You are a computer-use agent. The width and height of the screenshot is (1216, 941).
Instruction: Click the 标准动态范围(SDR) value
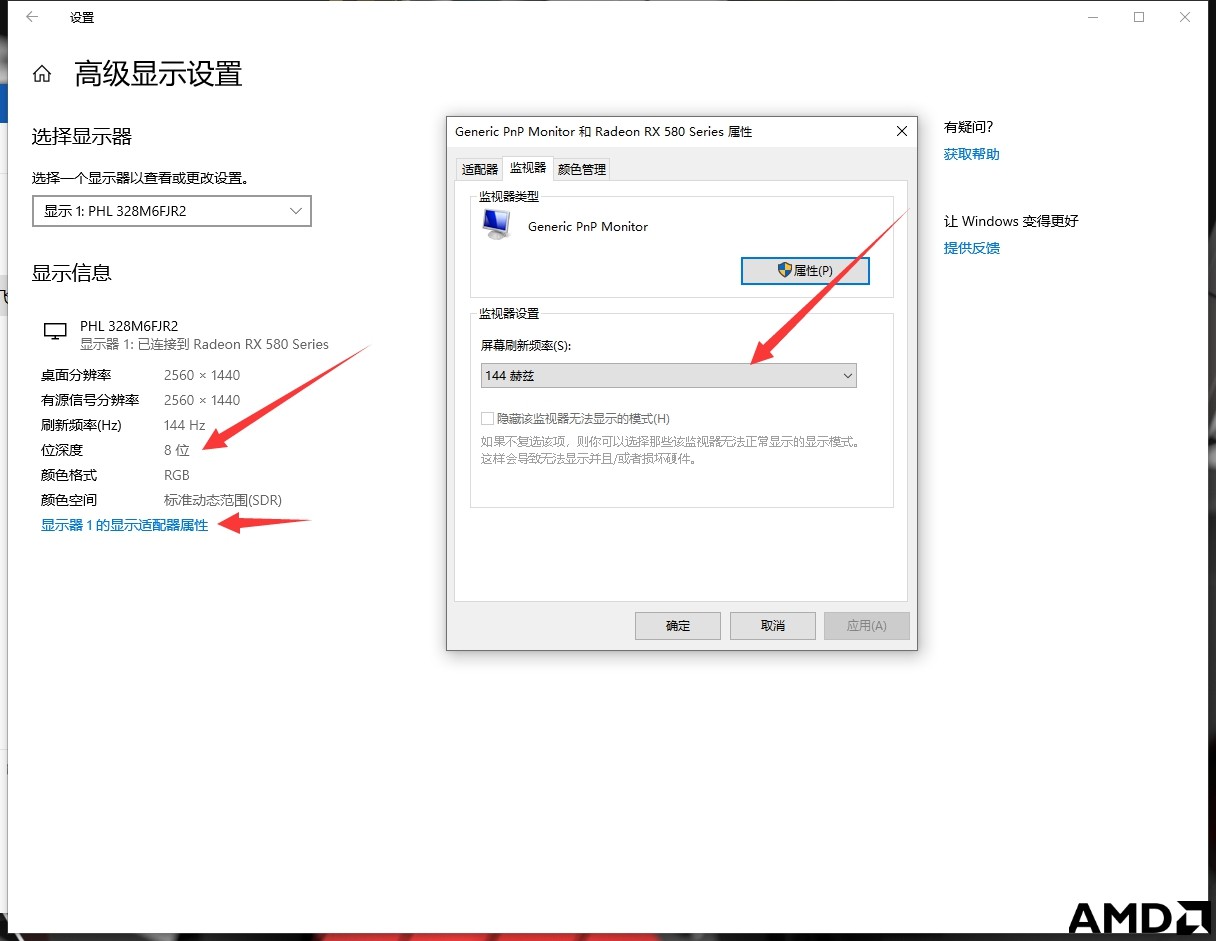coord(224,500)
